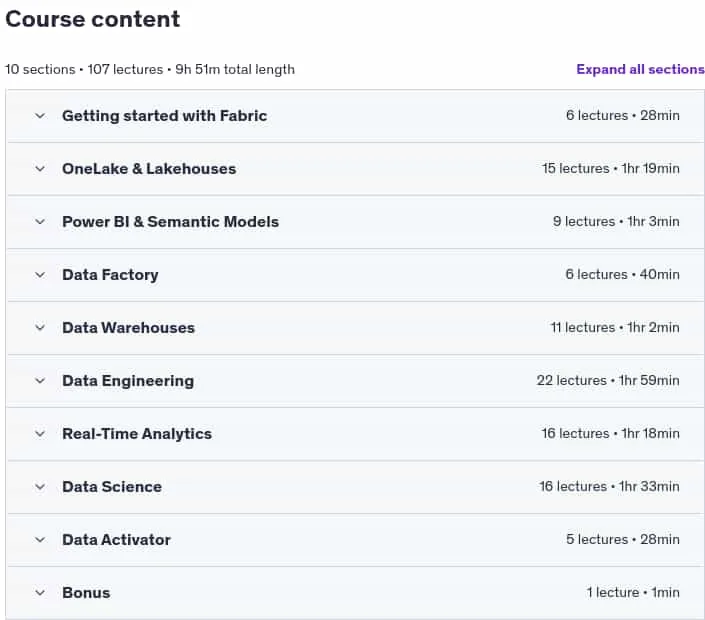Expand the Data Science chevron arrow

point(40,487)
